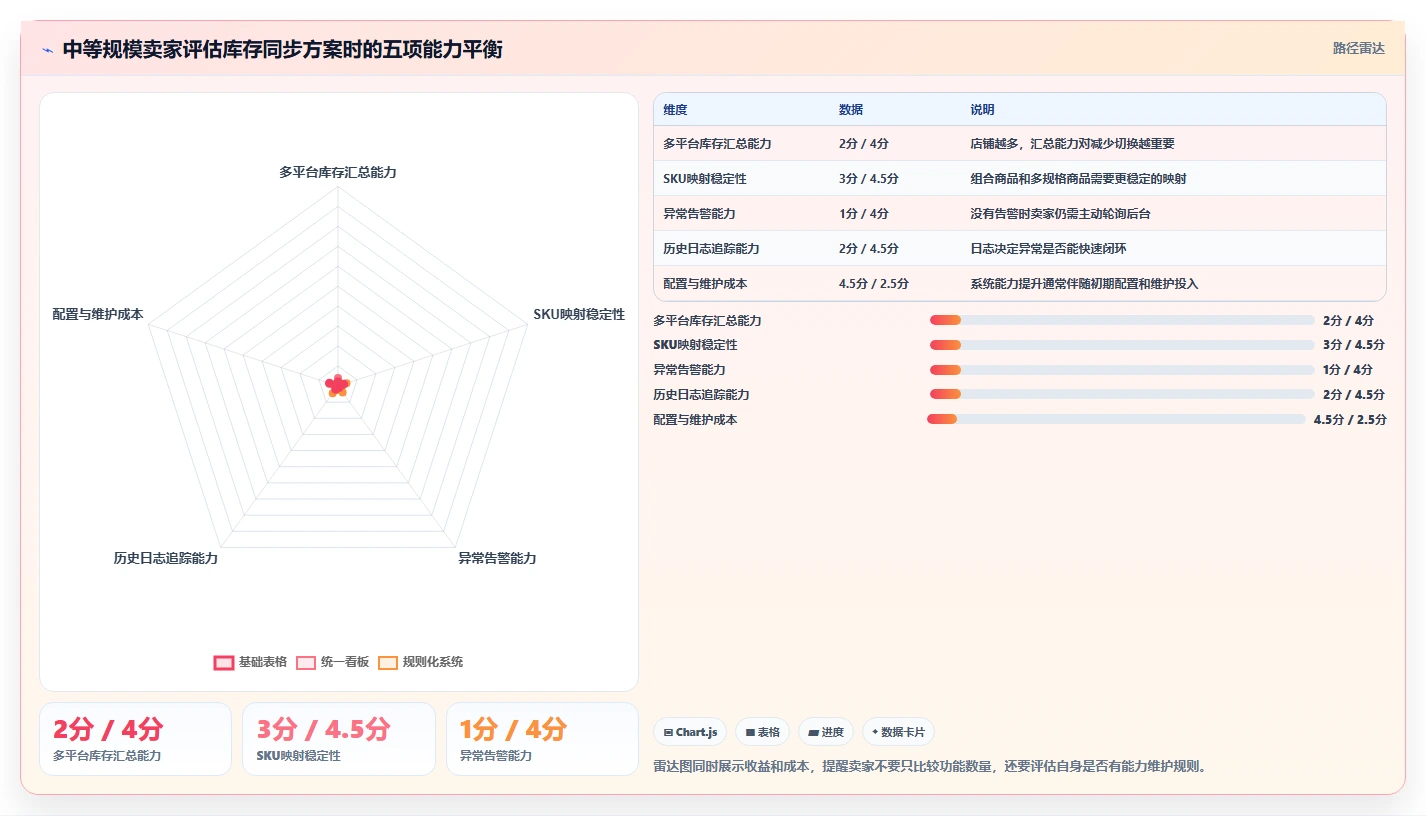Click table cell 4.5分 / 2.5分
Viewport: 1426px width, 816px height.
(874, 284)
